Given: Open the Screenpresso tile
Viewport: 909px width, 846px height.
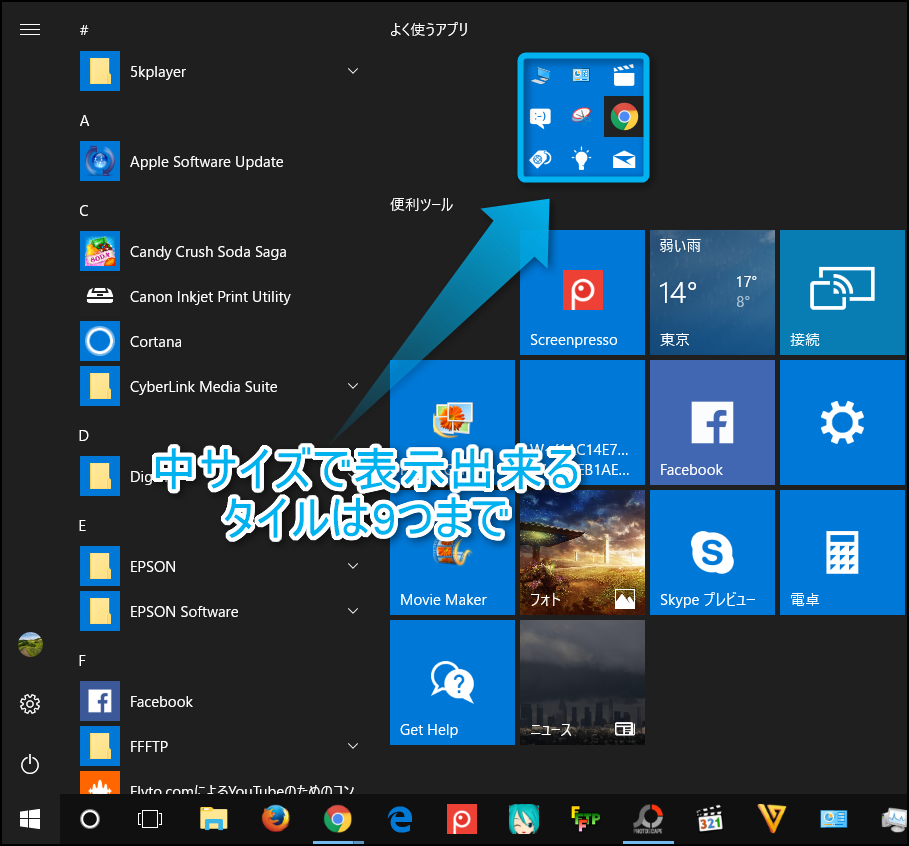Looking at the screenshot, I should (582, 292).
